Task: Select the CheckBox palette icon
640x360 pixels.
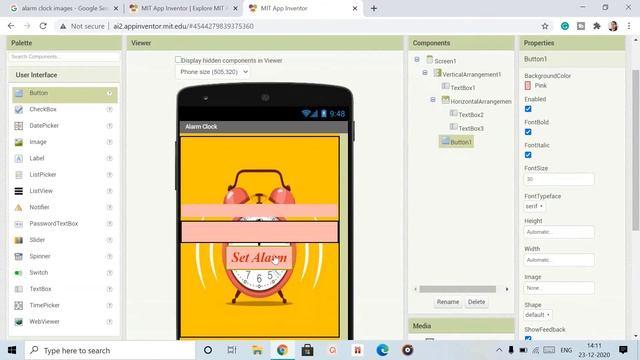Action: [19, 109]
